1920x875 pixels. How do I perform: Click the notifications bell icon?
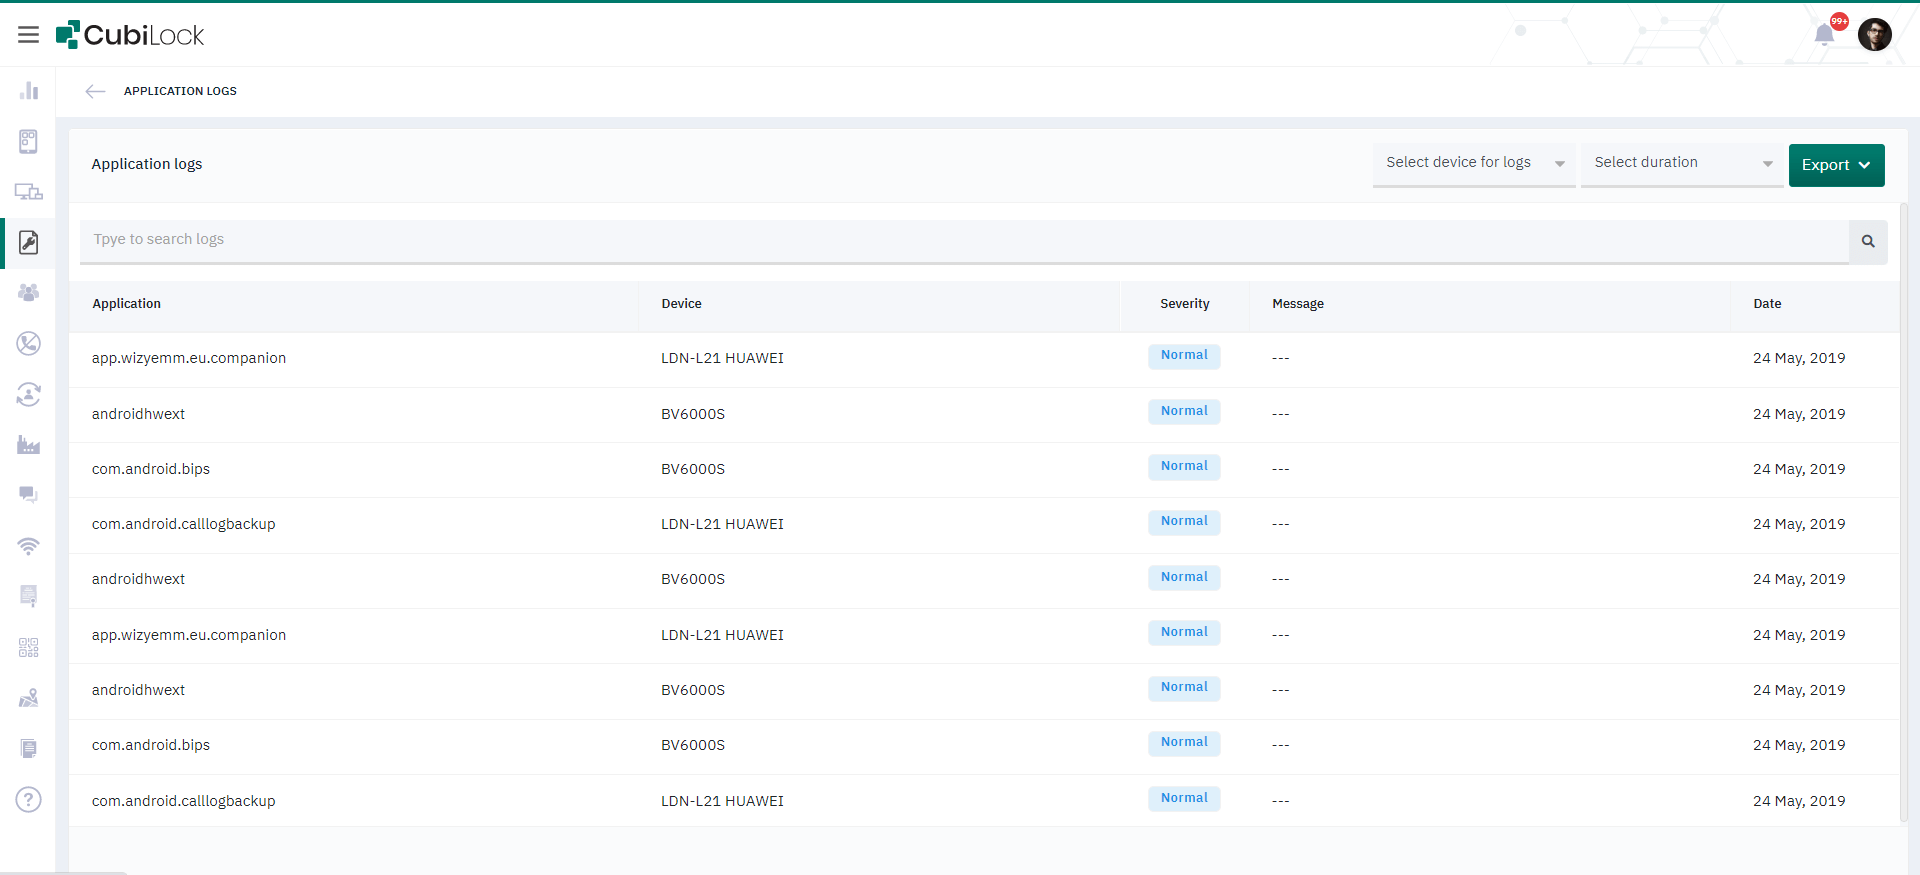1824,35
